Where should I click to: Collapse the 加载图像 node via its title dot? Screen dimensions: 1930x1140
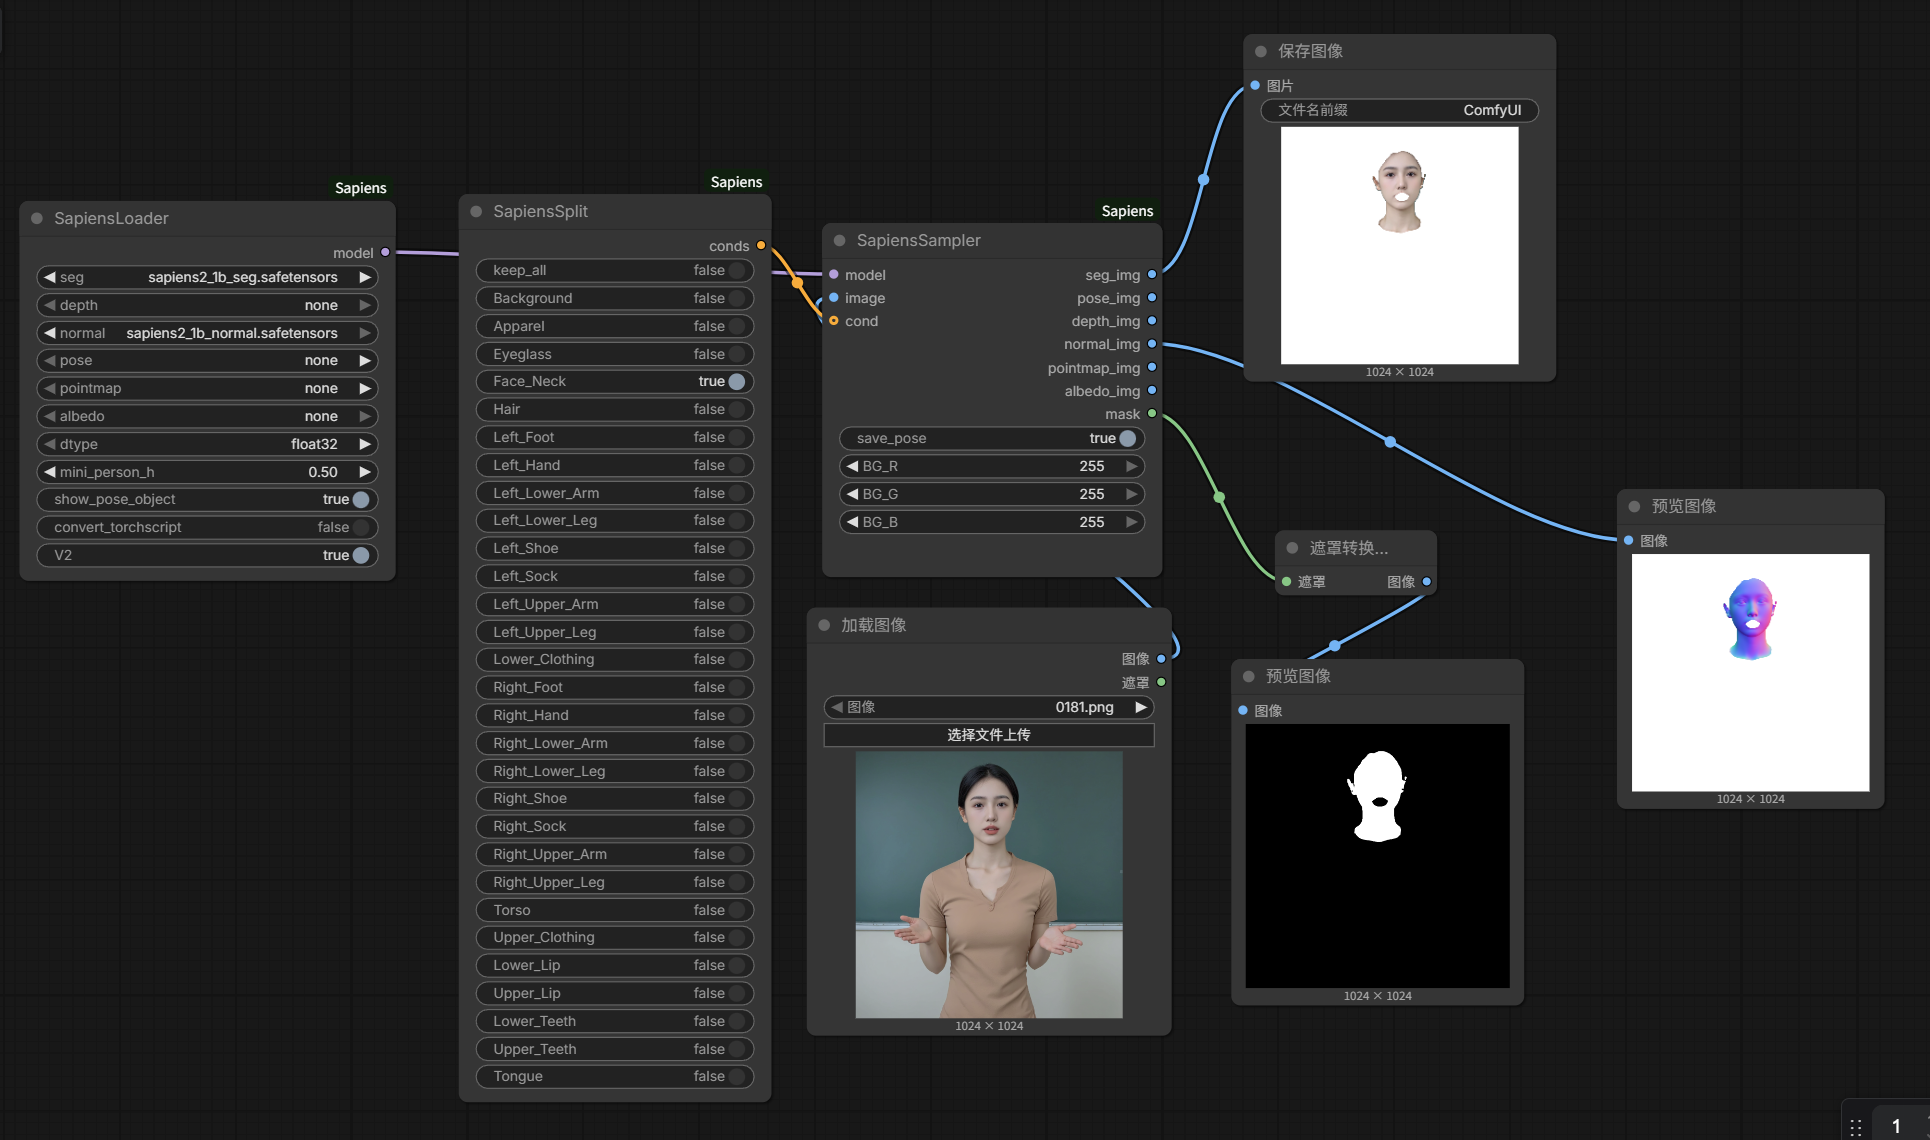[825, 625]
